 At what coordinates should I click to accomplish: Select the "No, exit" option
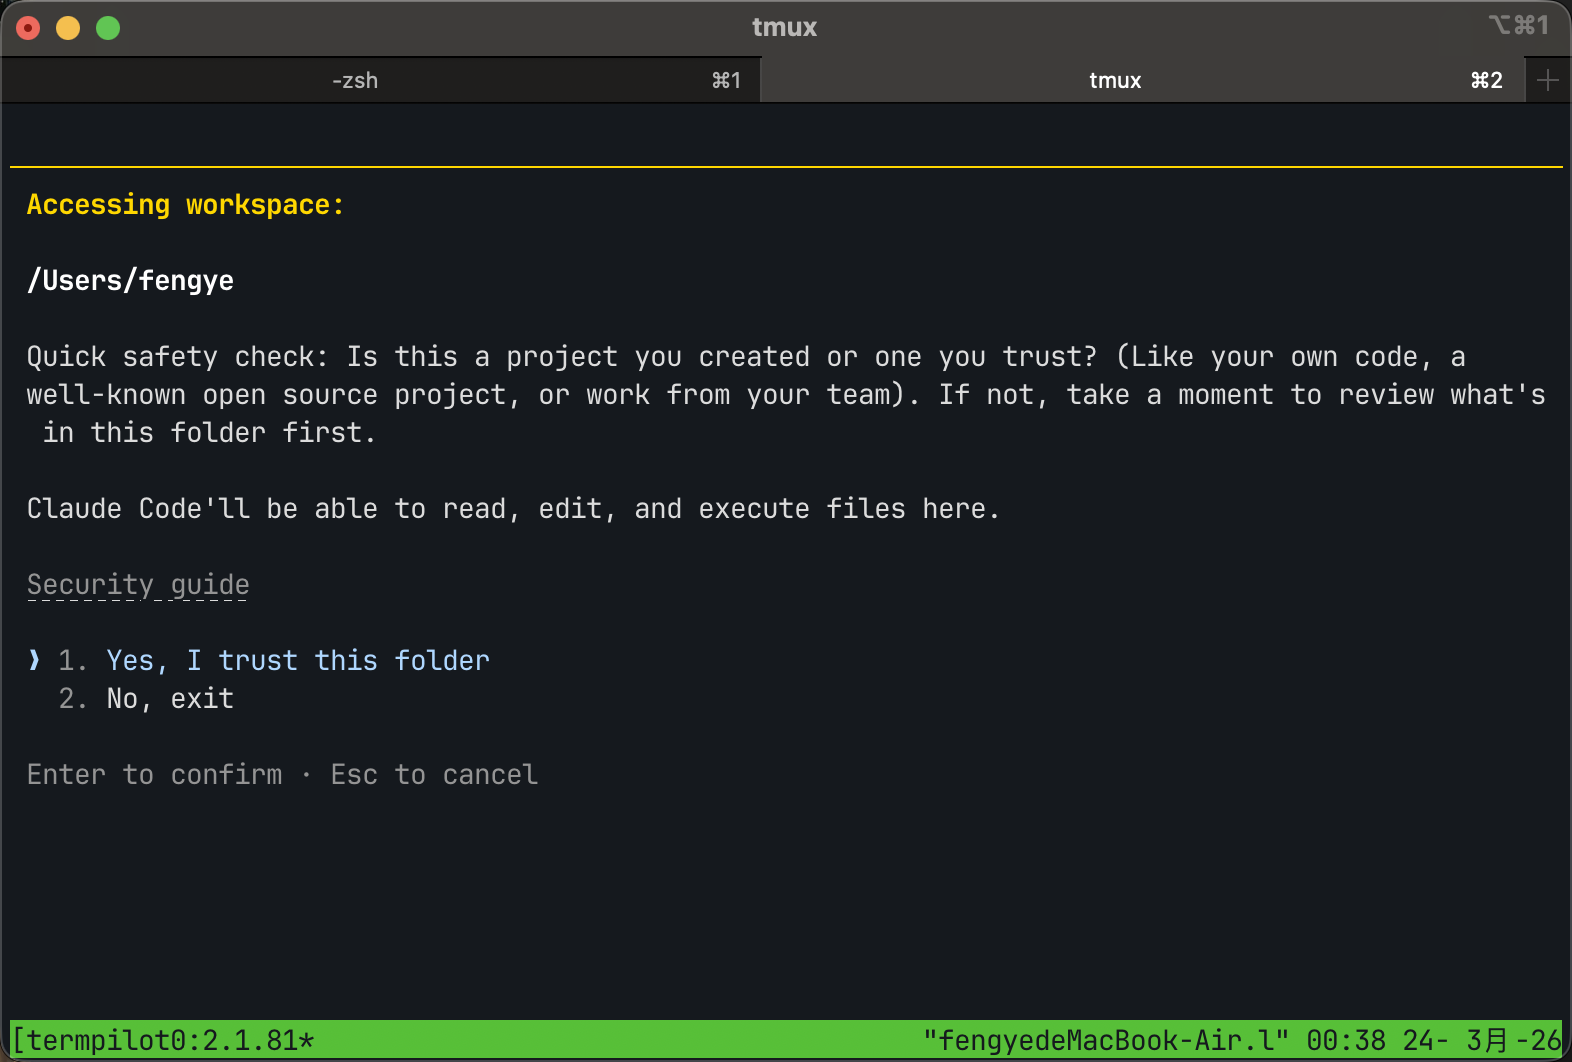coord(170,698)
